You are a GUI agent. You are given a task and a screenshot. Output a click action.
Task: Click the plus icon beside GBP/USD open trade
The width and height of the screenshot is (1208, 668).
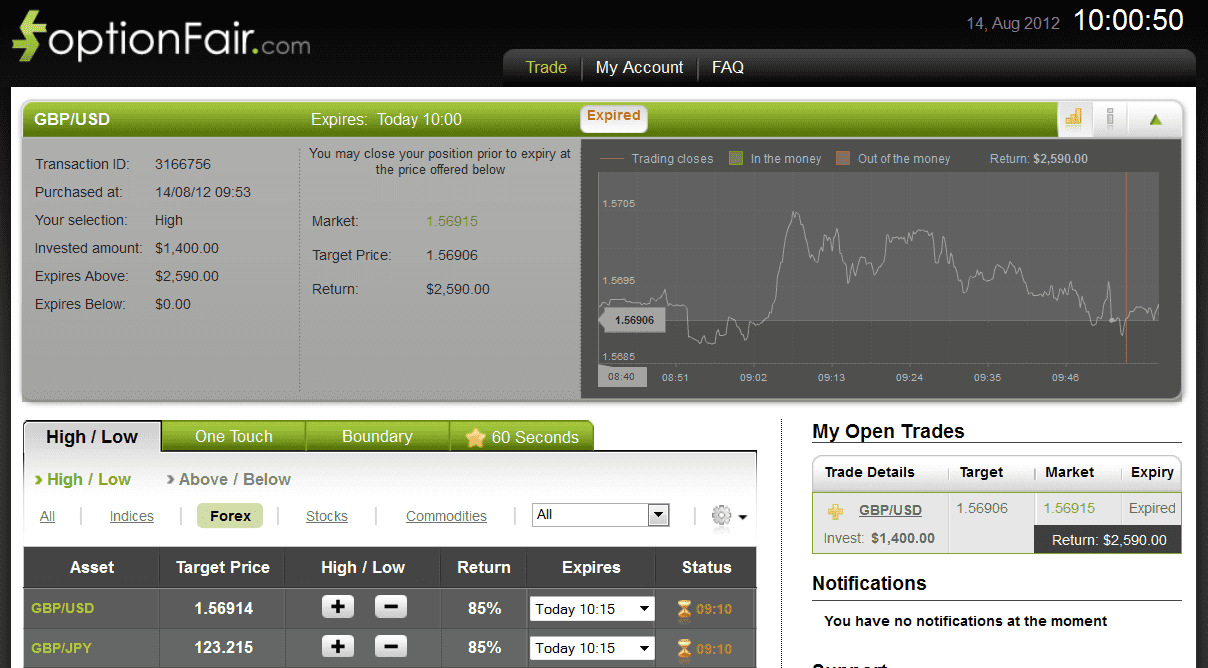835,509
